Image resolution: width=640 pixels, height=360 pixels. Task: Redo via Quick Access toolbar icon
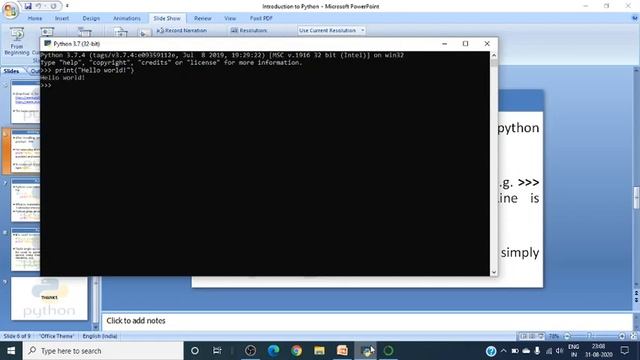(x=53, y=6)
